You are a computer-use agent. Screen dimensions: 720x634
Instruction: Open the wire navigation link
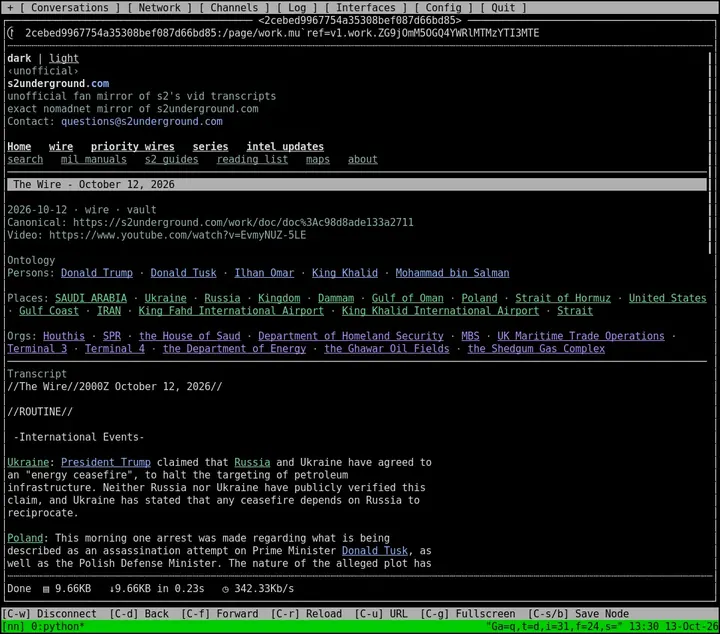[61, 146]
